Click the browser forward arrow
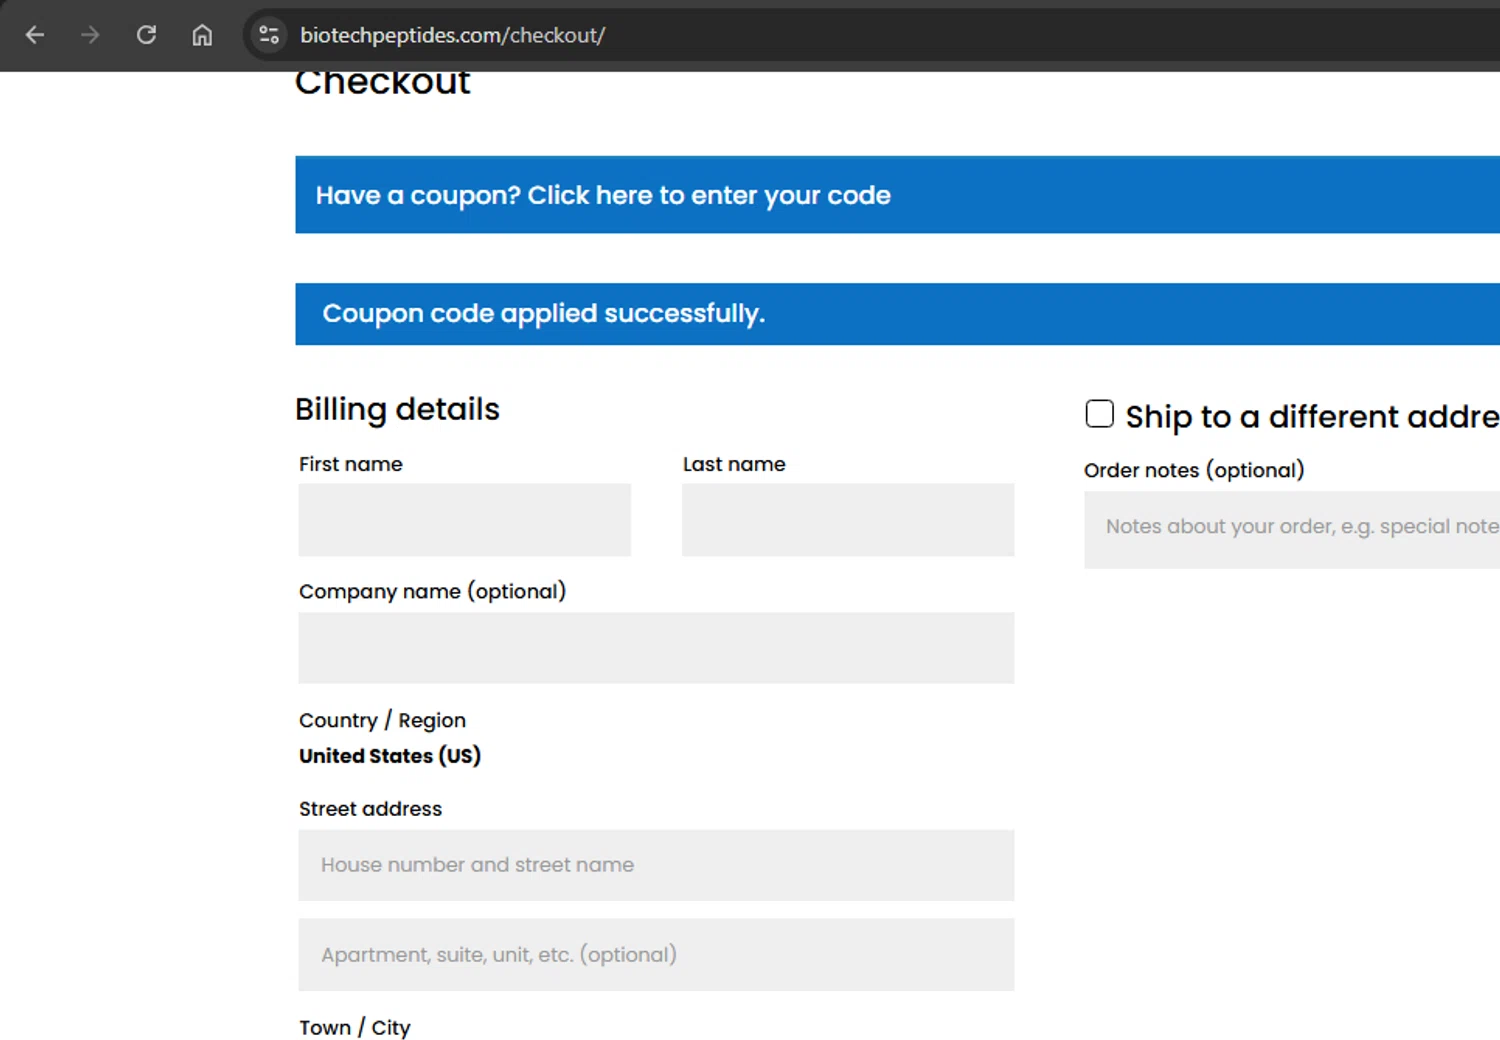1500x1040 pixels. (91, 35)
